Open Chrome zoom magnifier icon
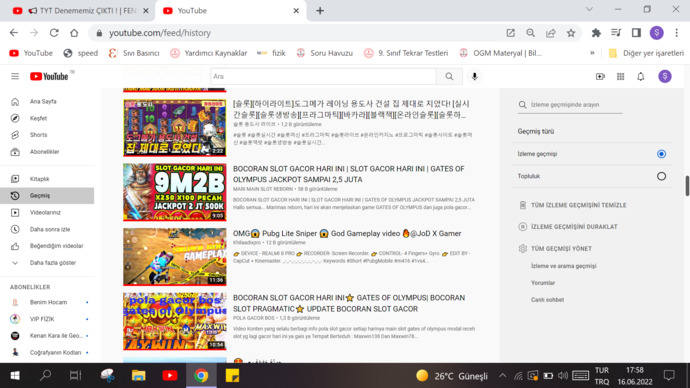The width and height of the screenshot is (690, 388). point(531,33)
